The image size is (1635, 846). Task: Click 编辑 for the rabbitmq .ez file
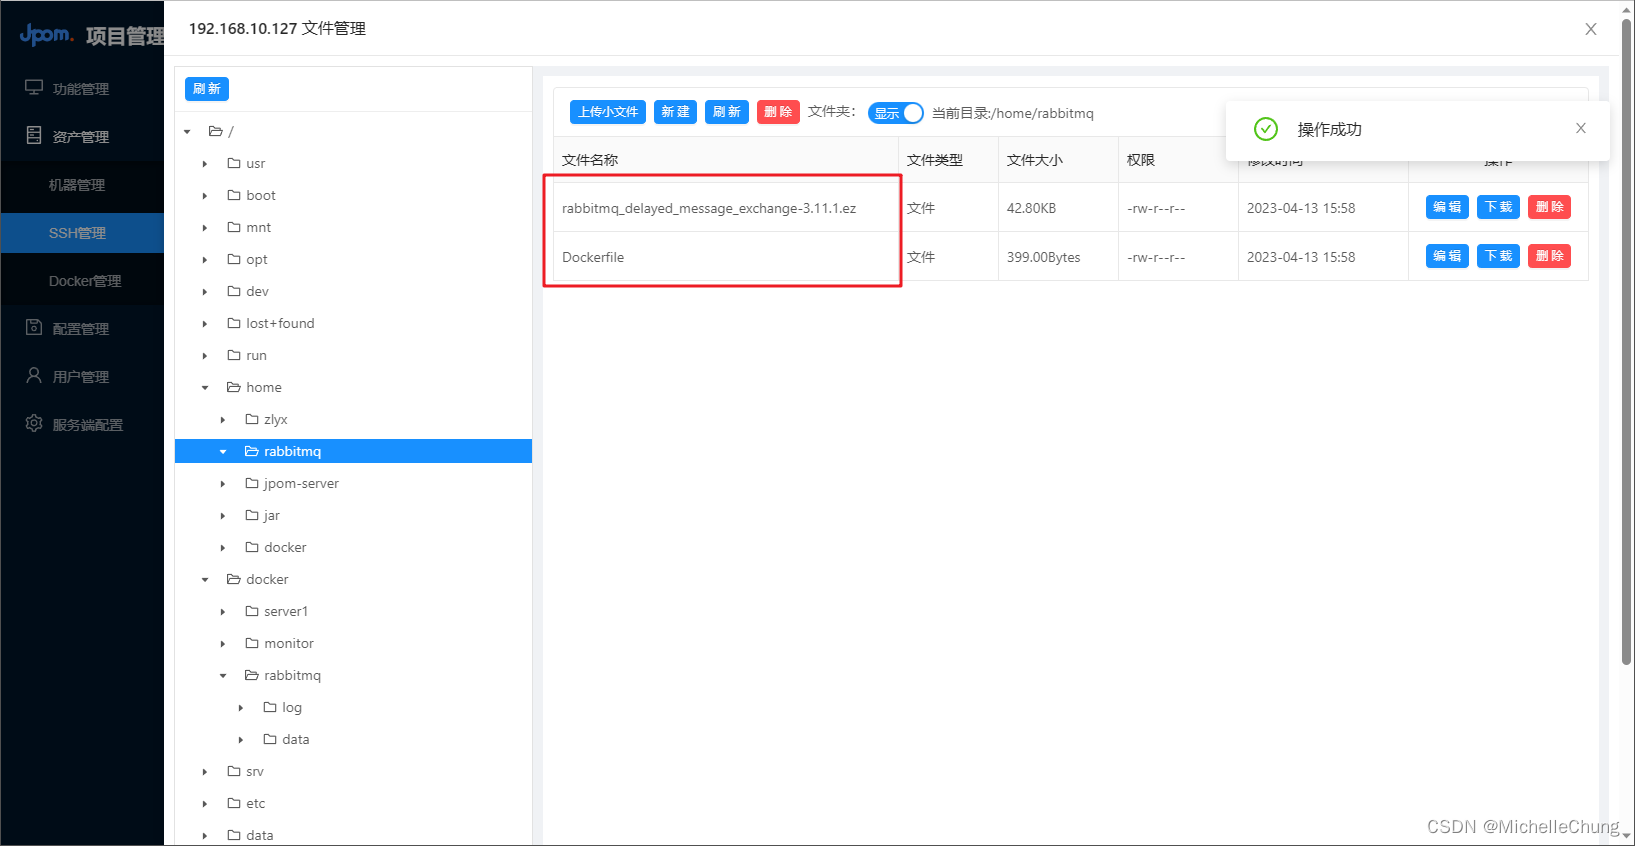coord(1447,207)
